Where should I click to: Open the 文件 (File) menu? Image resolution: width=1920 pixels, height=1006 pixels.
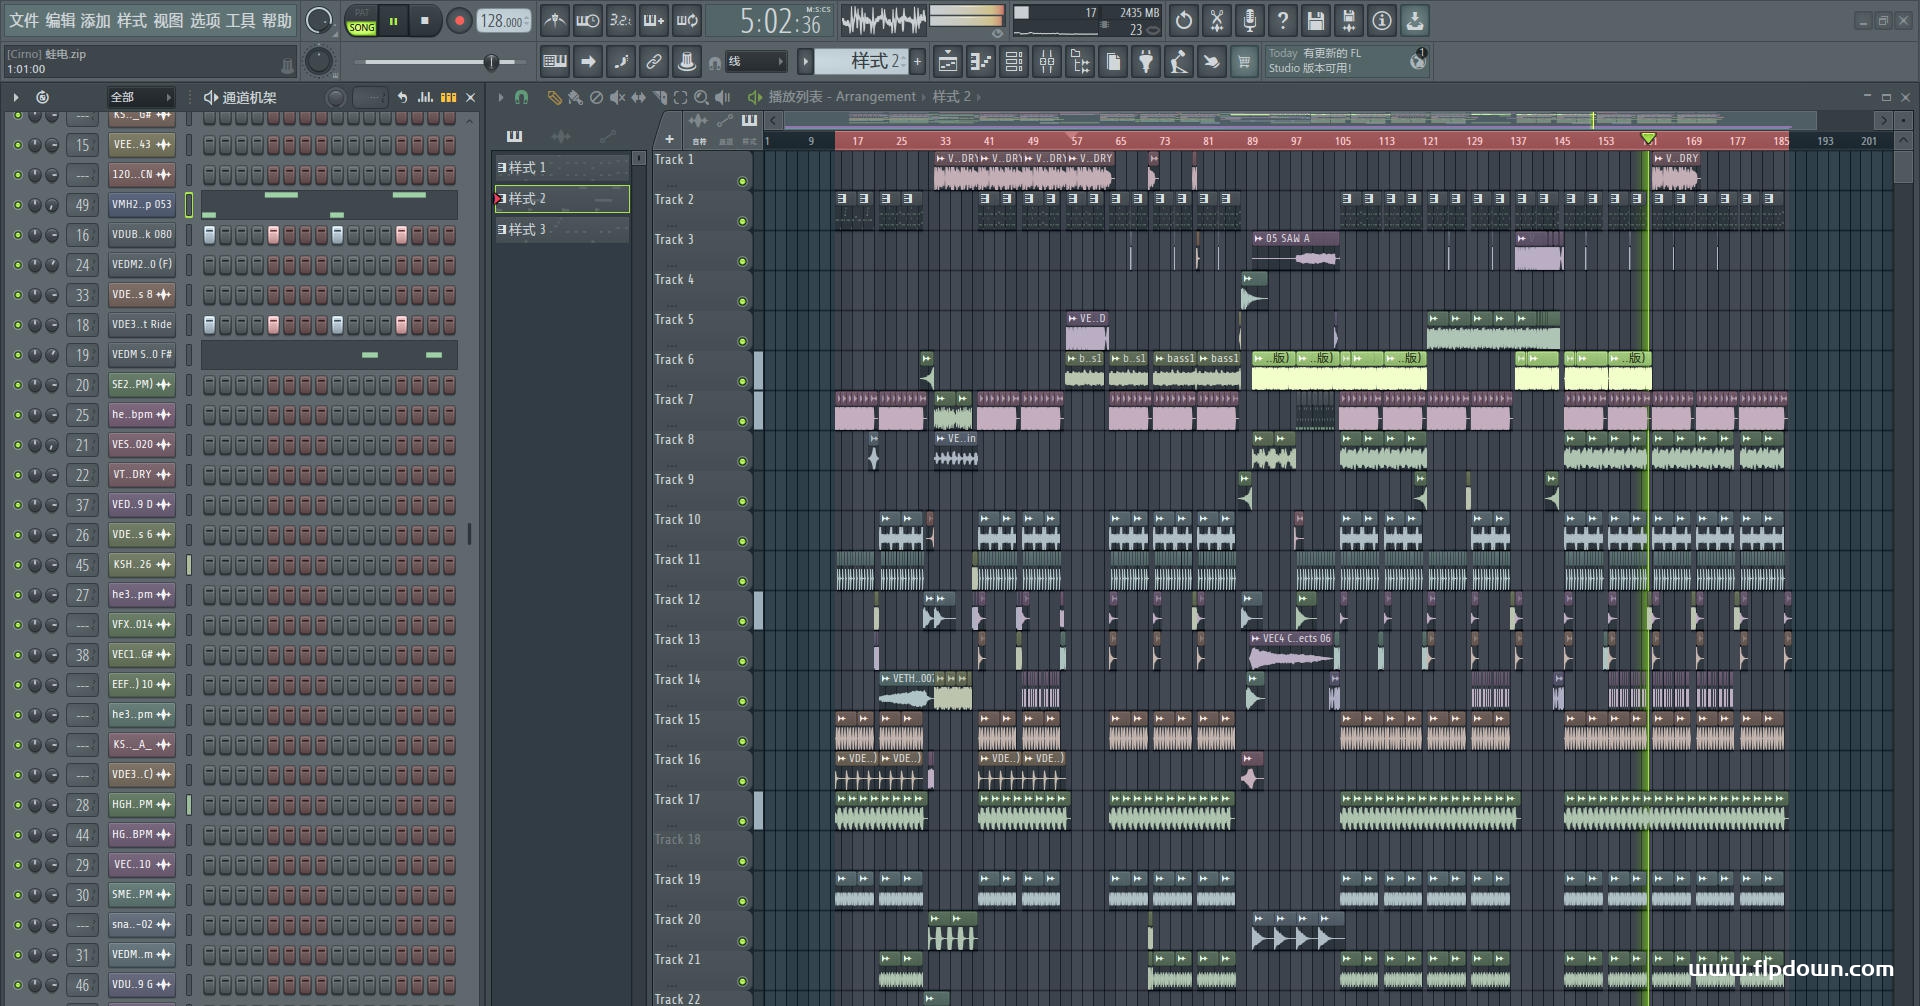(24, 20)
